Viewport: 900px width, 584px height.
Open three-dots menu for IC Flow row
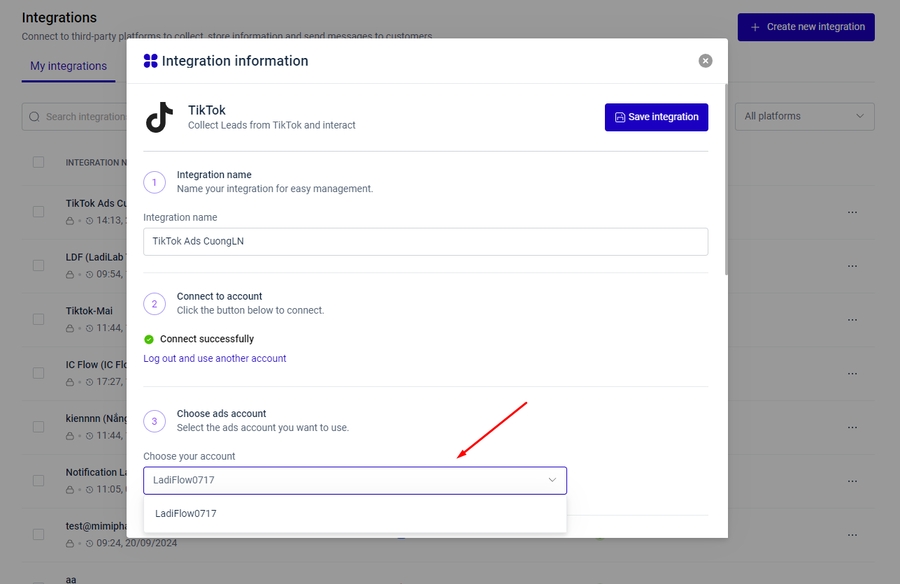(852, 373)
